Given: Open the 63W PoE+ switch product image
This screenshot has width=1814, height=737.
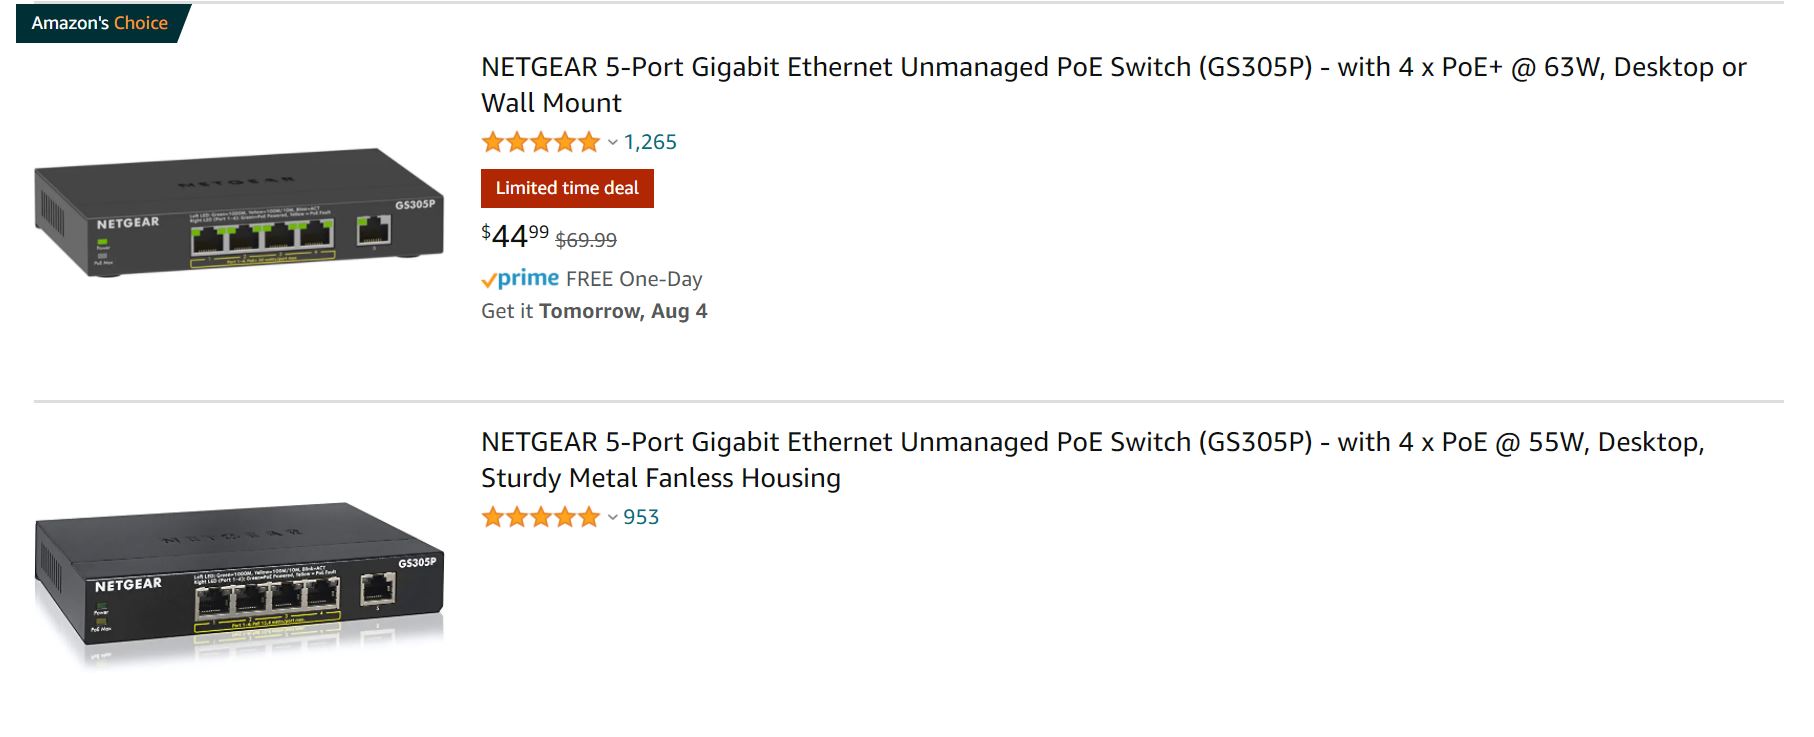Looking at the screenshot, I should tap(238, 212).
